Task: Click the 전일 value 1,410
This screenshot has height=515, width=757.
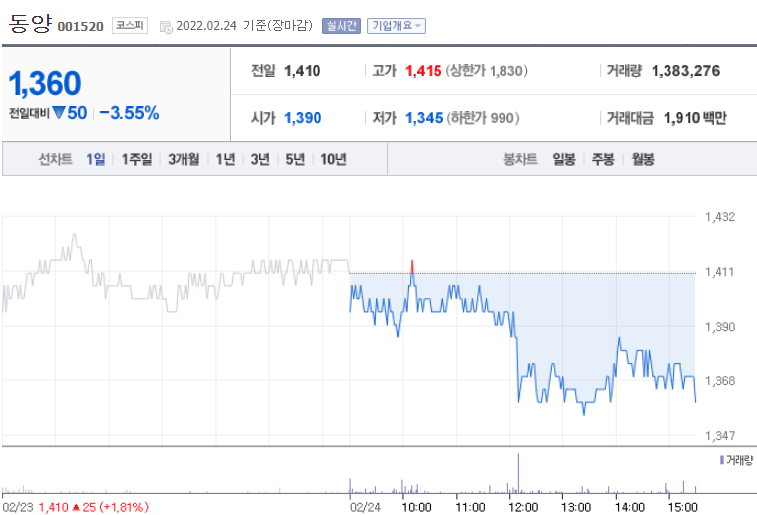Action: click(302, 71)
